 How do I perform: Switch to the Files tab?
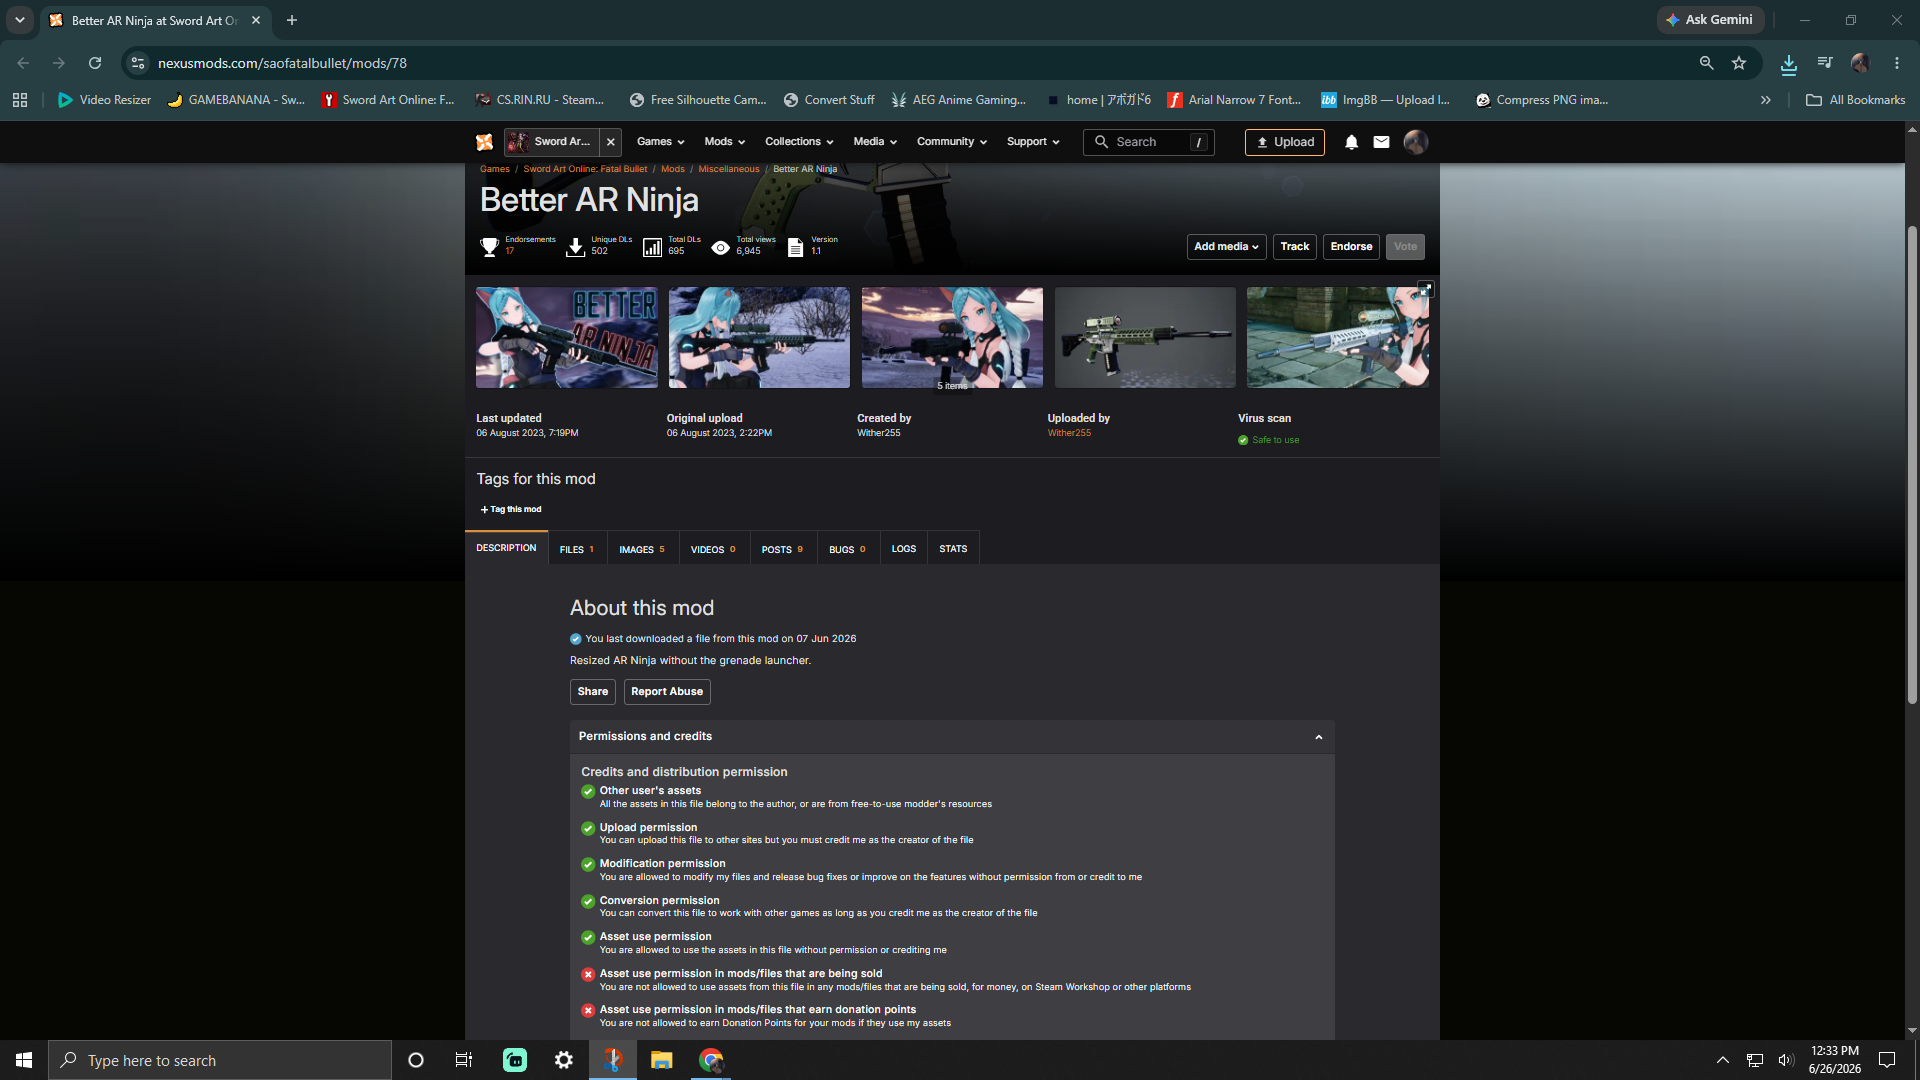point(577,549)
